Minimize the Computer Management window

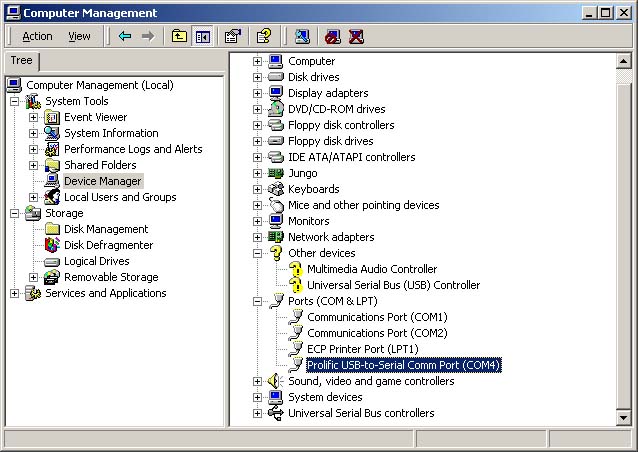click(589, 13)
